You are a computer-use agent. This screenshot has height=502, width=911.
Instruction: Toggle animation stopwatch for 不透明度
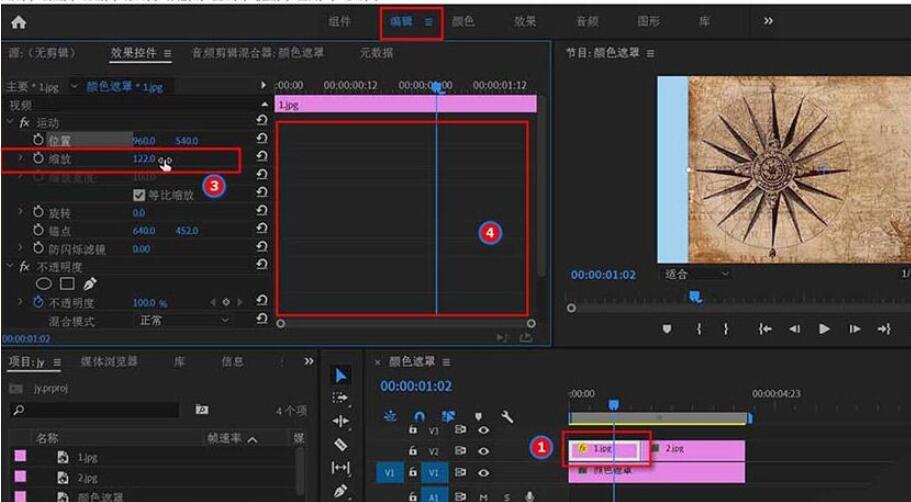[38, 302]
